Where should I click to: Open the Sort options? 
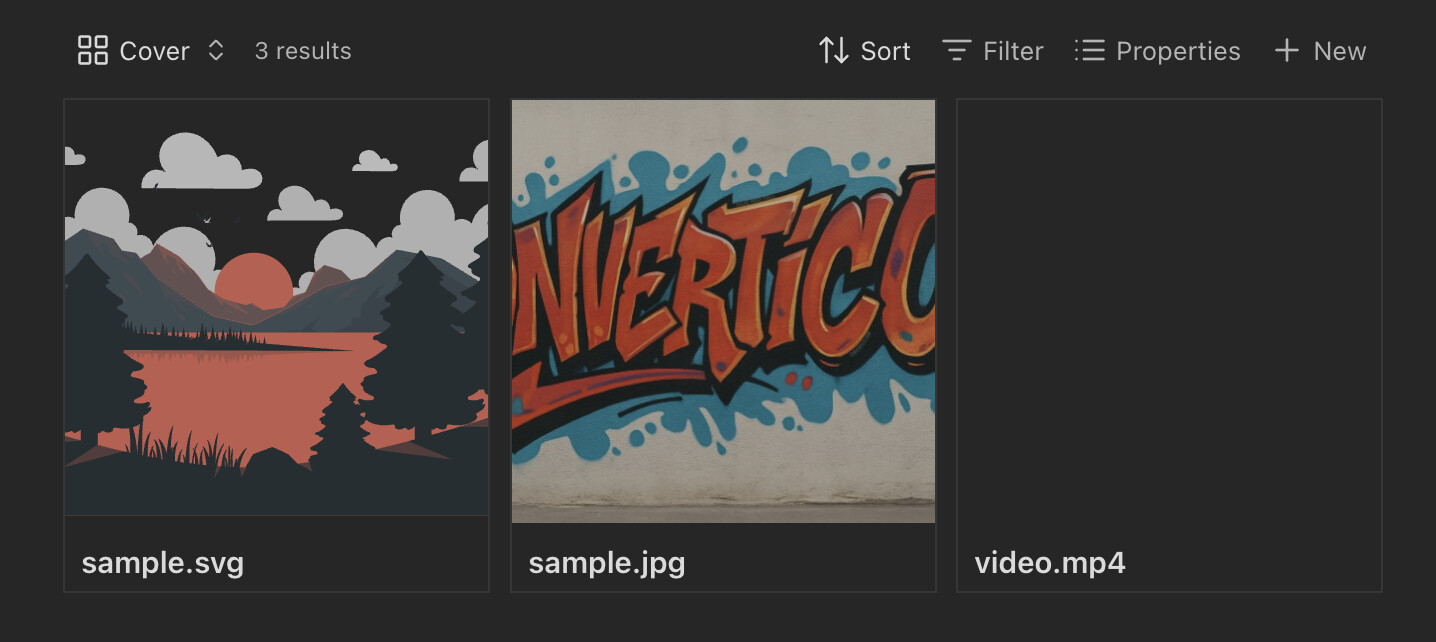click(x=864, y=51)
